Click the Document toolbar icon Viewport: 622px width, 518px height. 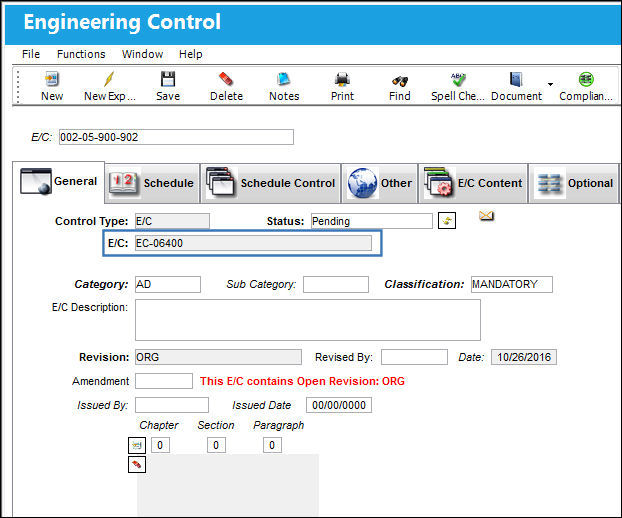pyautogui.click(x=516, y=86)
